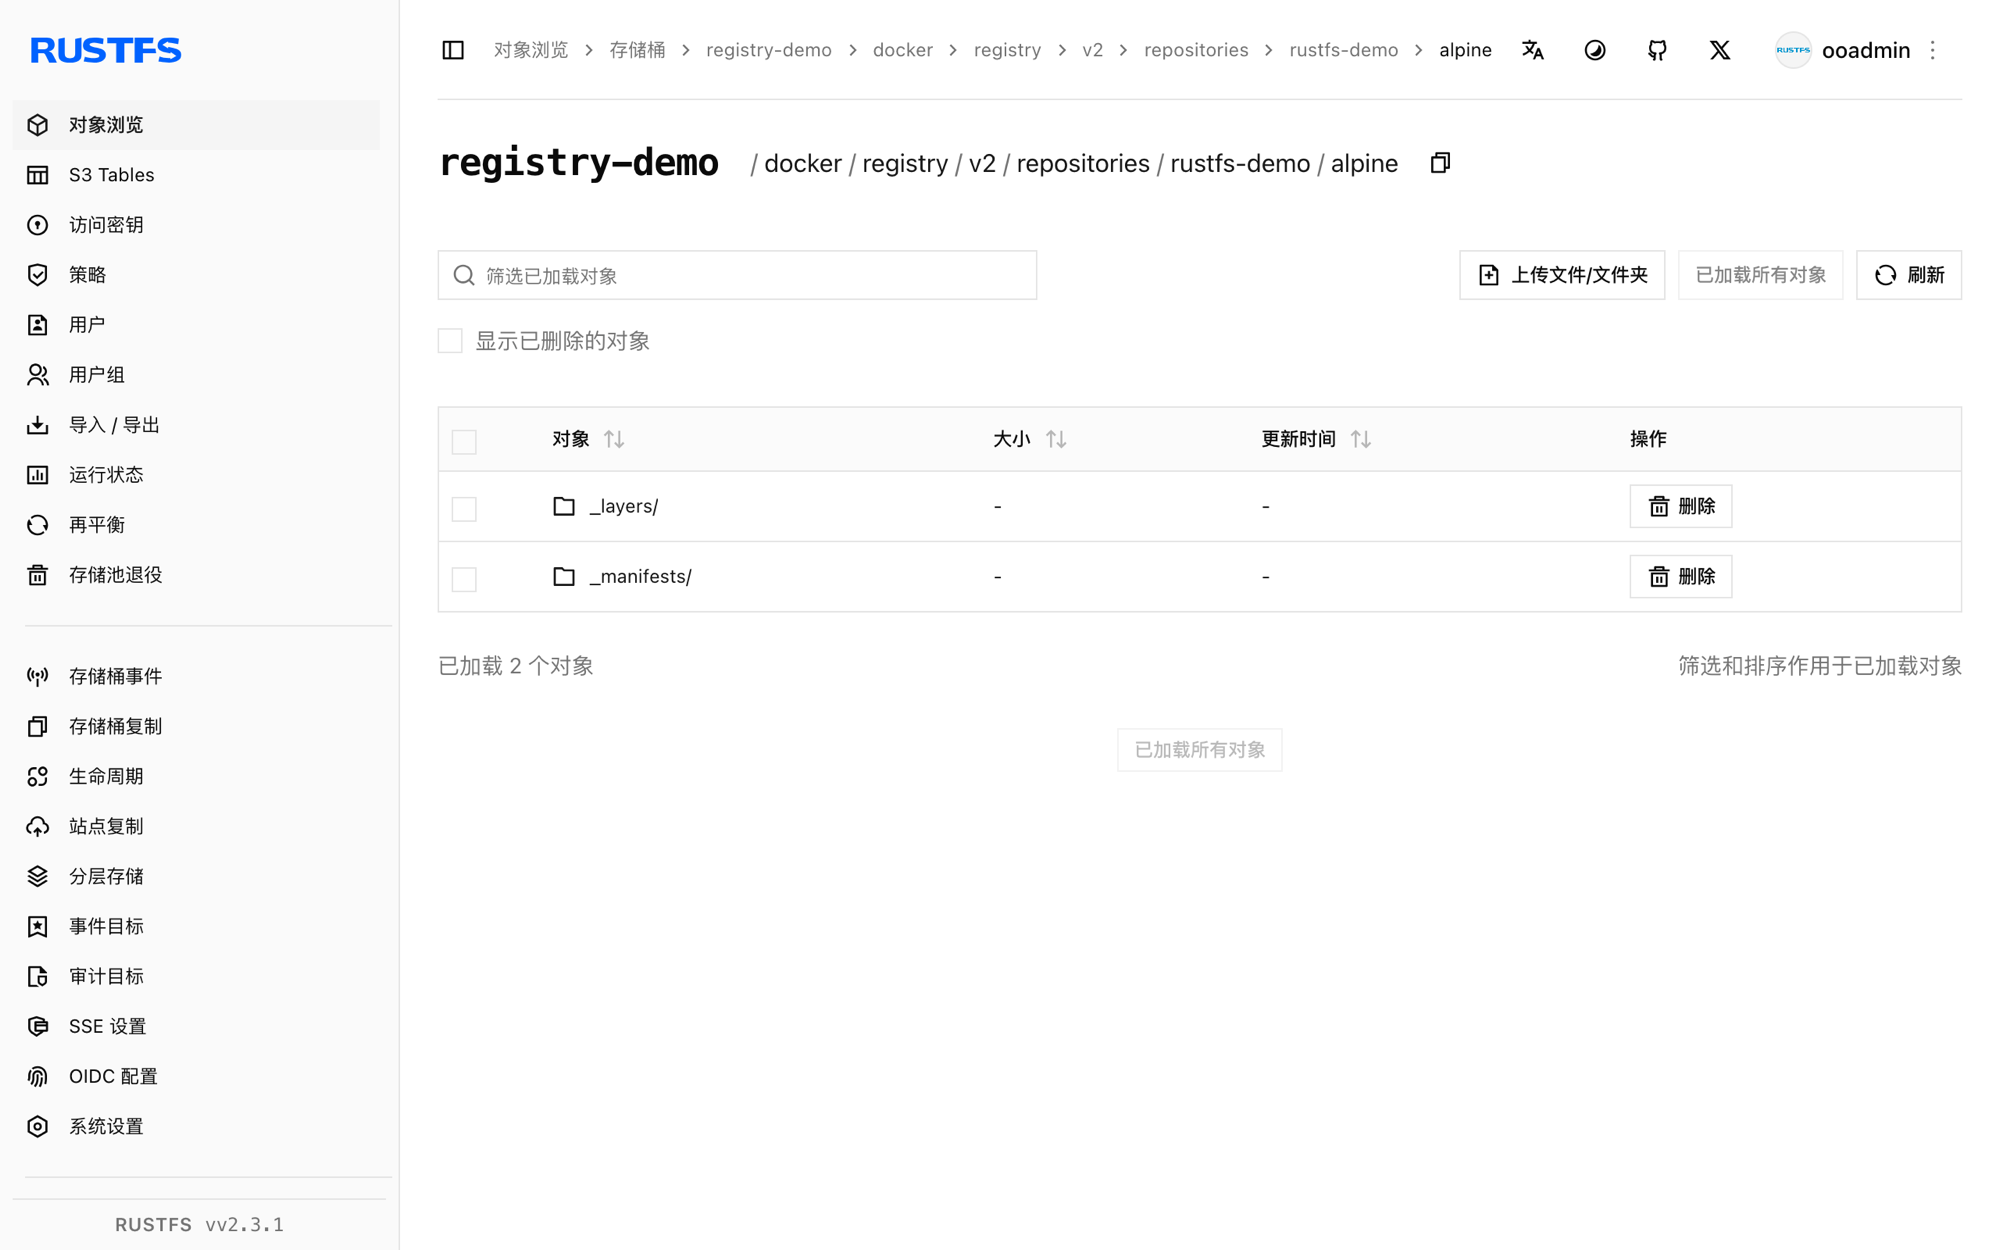Screen dimensions: 2000x1250
Task: Enable 显示已删除的对象 checkbox
Action: [x=450, y=341]
